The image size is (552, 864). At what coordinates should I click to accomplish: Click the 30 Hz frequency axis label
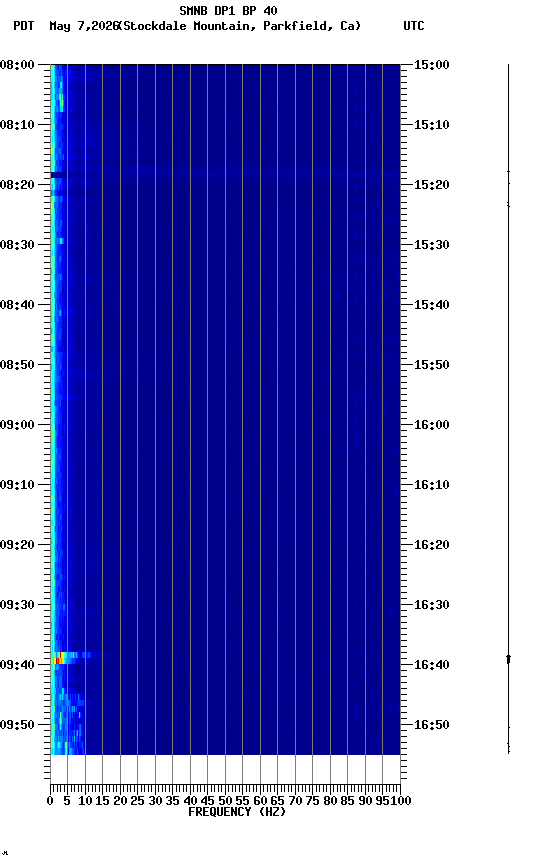(155, 801)
